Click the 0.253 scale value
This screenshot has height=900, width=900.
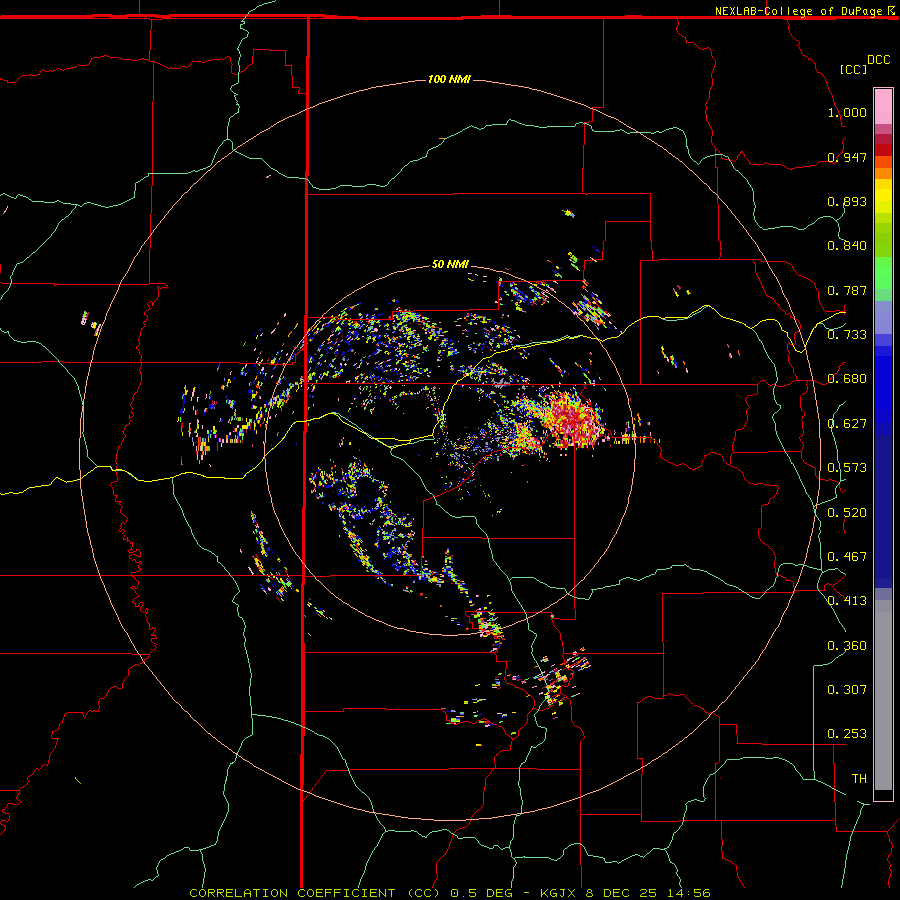847,734
